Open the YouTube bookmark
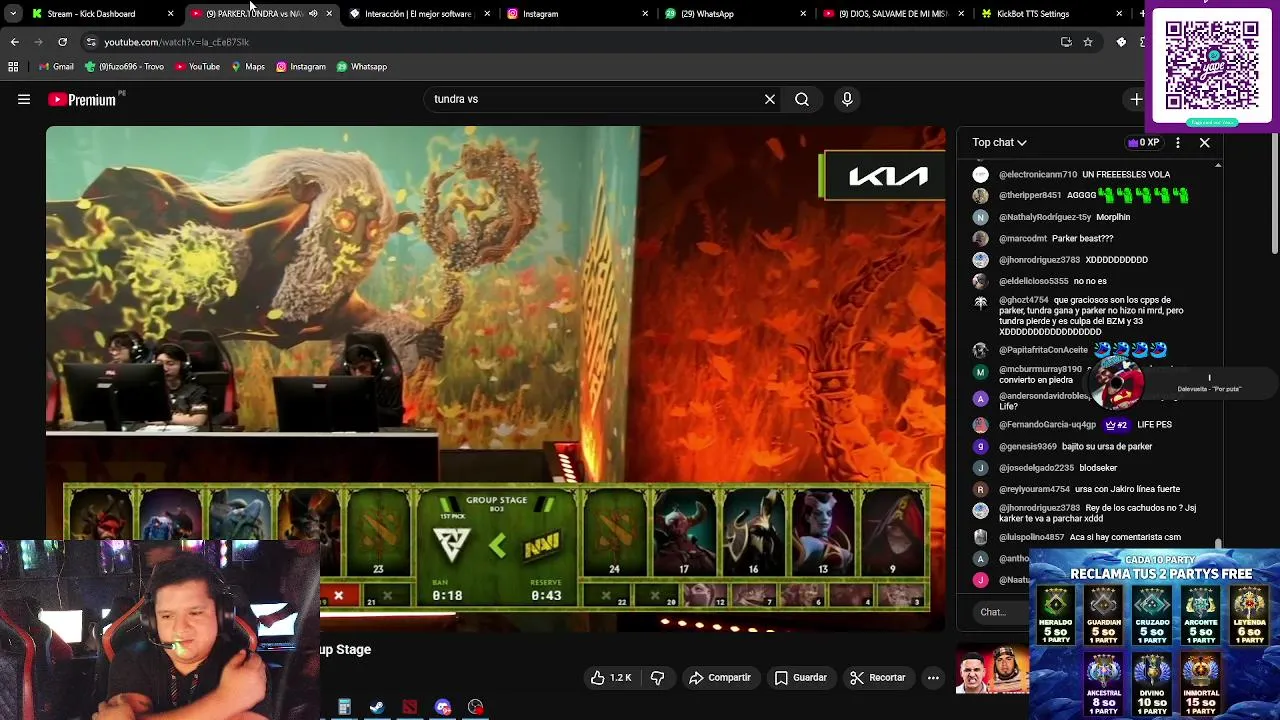 tap(197, 67)
